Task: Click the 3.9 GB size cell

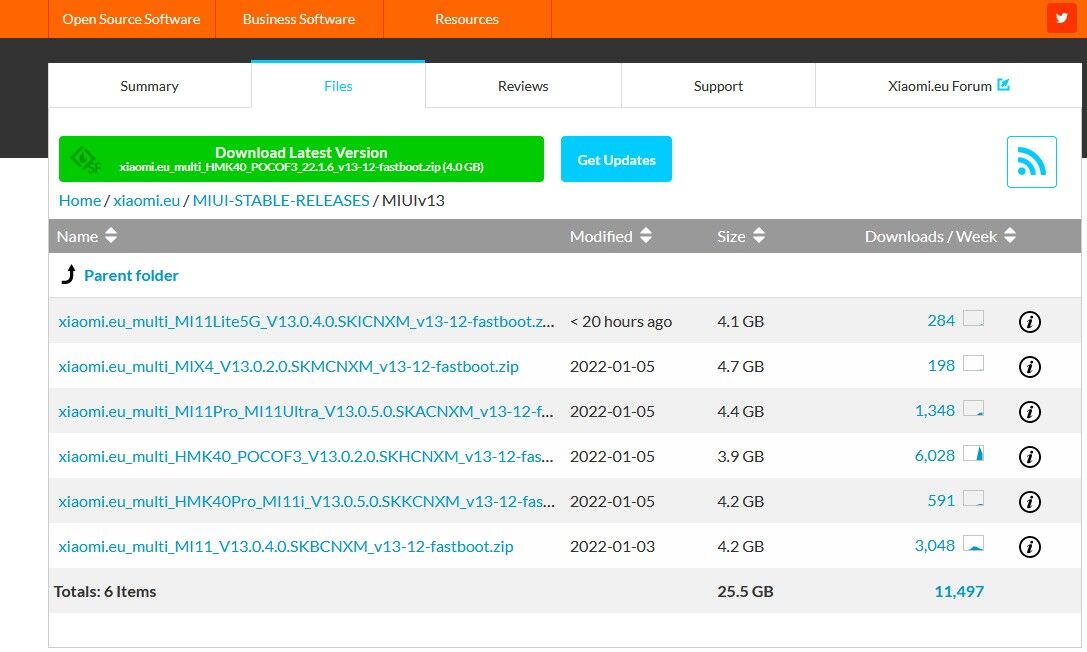Action: [740, 457]
